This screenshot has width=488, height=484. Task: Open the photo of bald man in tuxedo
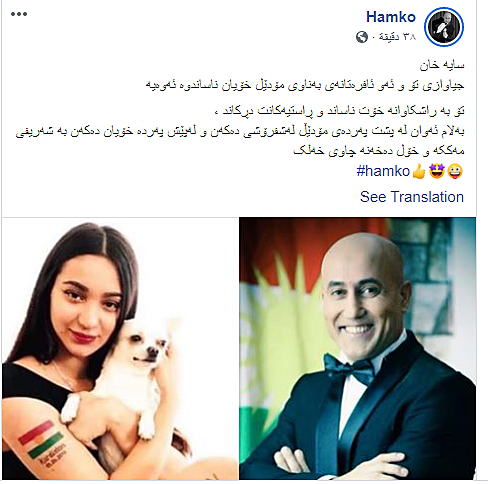click(x=357, y=348)
